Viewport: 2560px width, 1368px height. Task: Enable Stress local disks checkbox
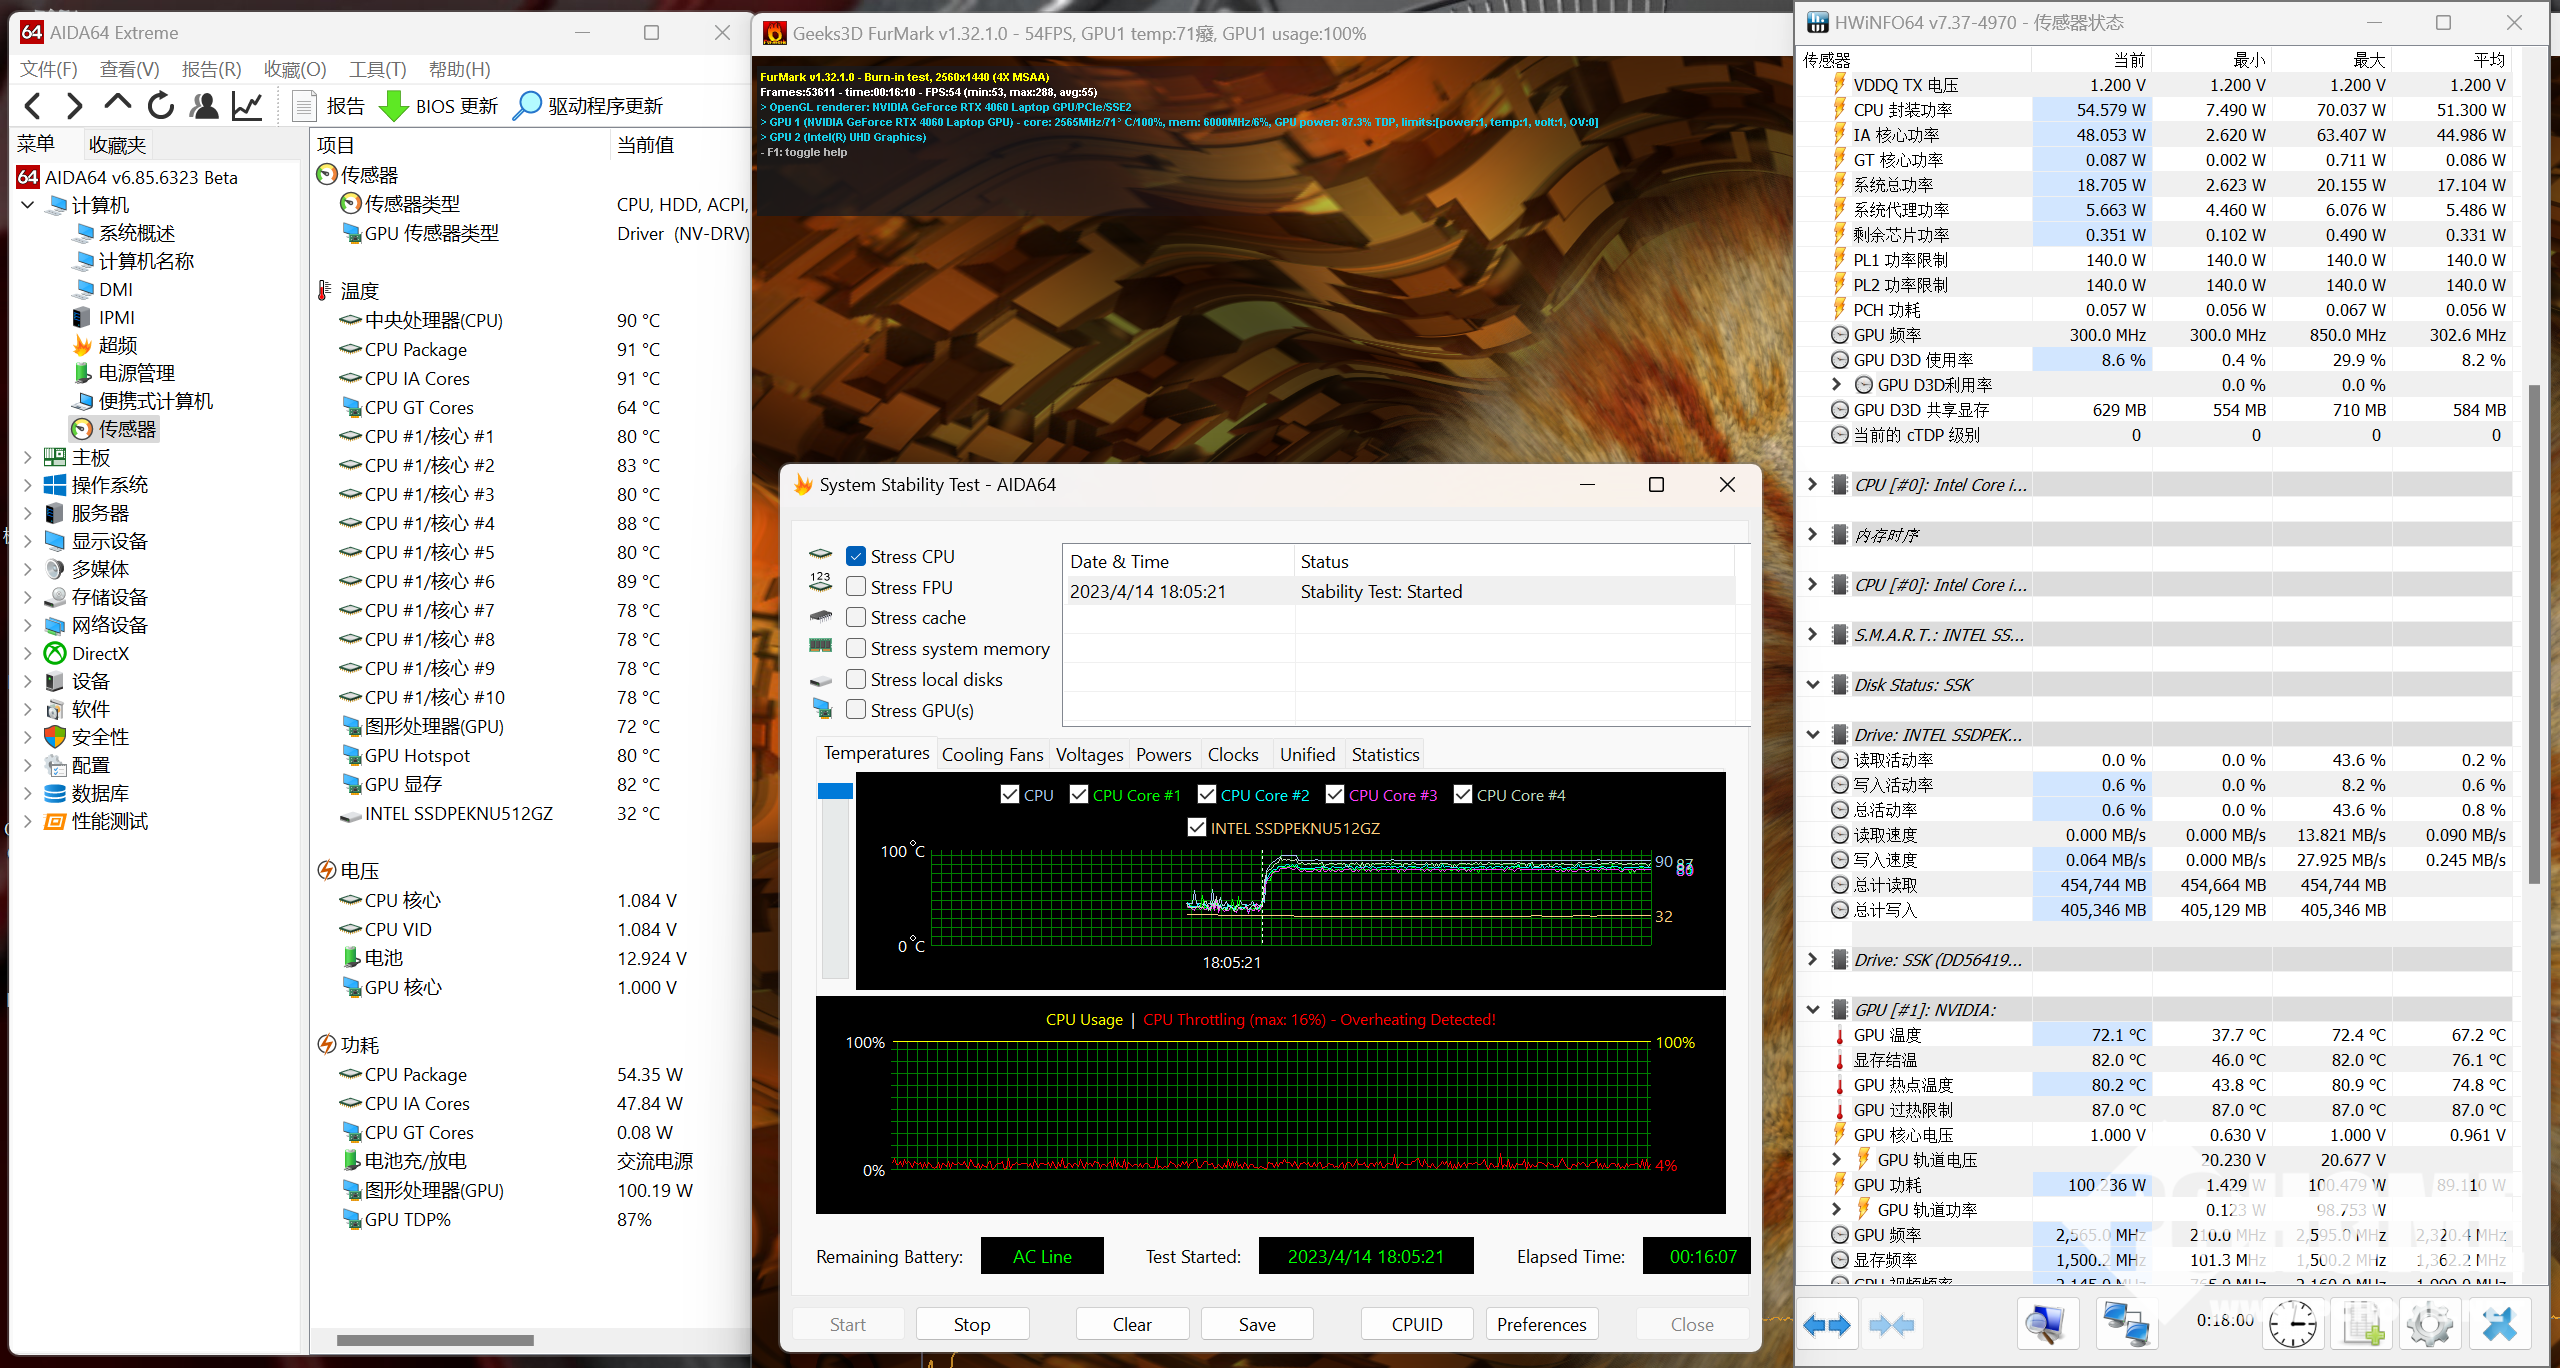pyautogui.click(x=856, y=679)
